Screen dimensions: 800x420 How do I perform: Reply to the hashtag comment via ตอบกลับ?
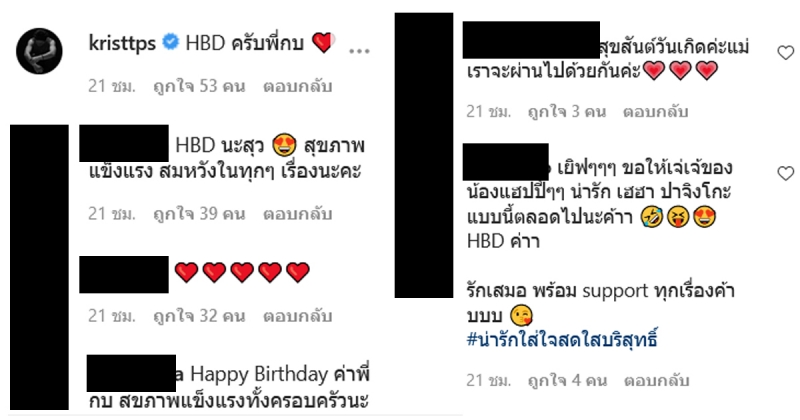pos(656,380)
